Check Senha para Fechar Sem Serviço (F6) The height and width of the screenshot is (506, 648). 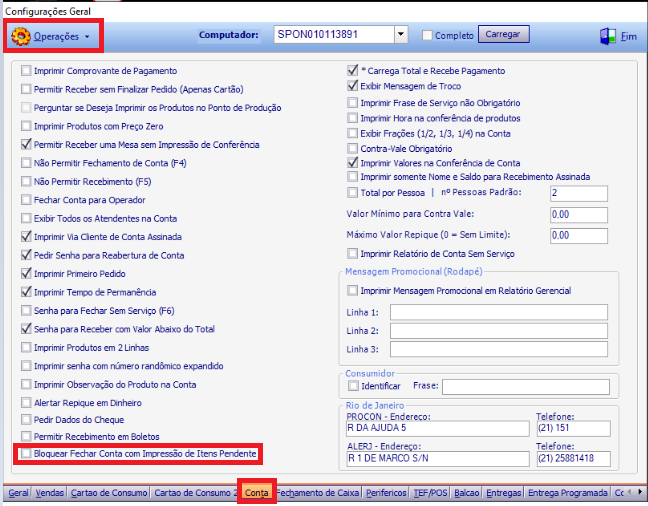pos(26,310)
